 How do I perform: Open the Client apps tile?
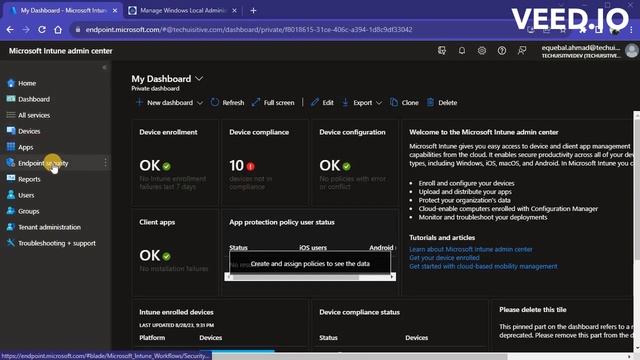click(175, 252)
